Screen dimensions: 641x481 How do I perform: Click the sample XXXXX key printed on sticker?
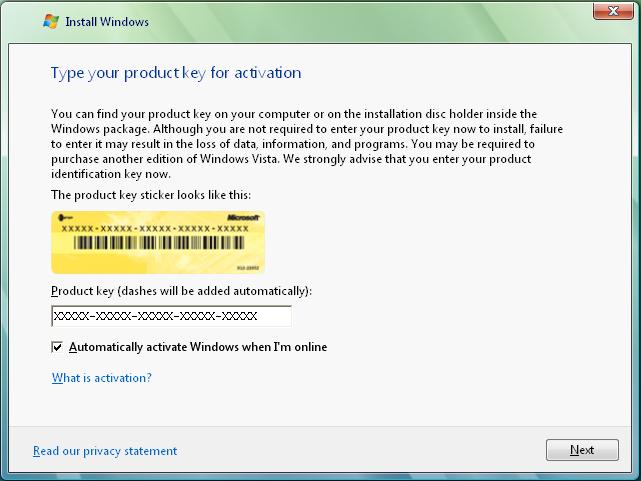(155, 229)
